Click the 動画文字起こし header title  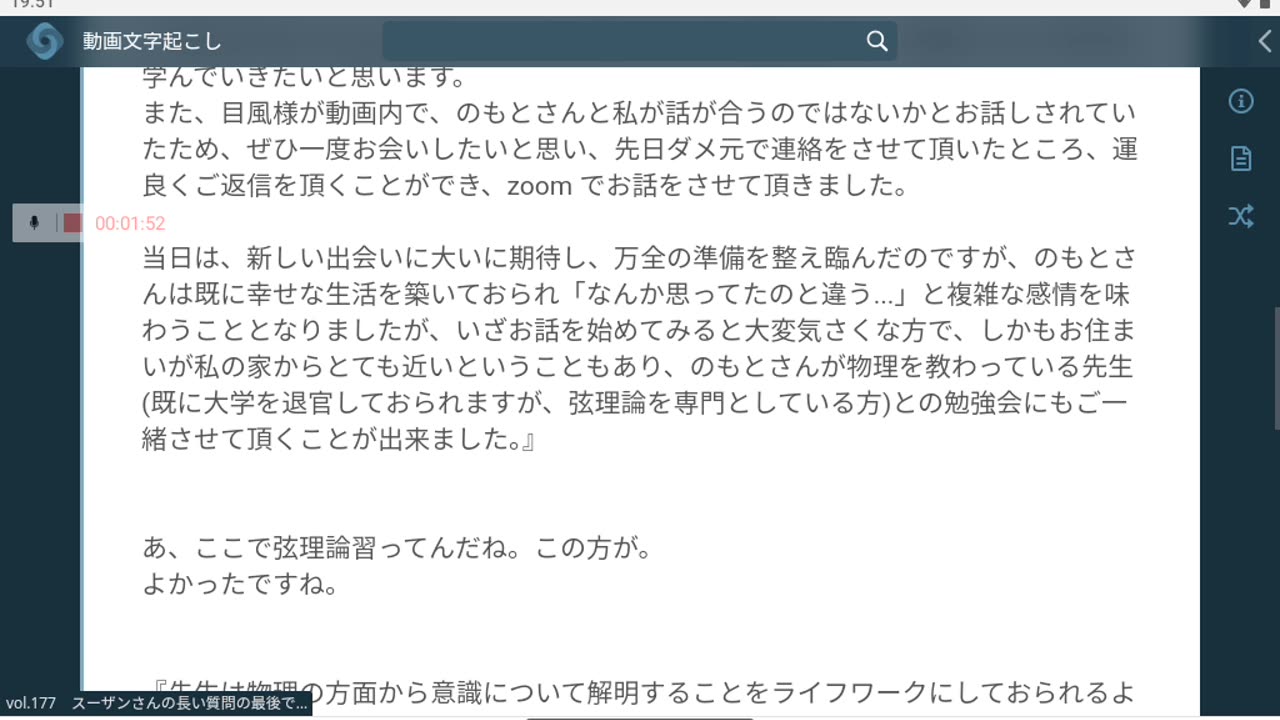tap(152, 42)
